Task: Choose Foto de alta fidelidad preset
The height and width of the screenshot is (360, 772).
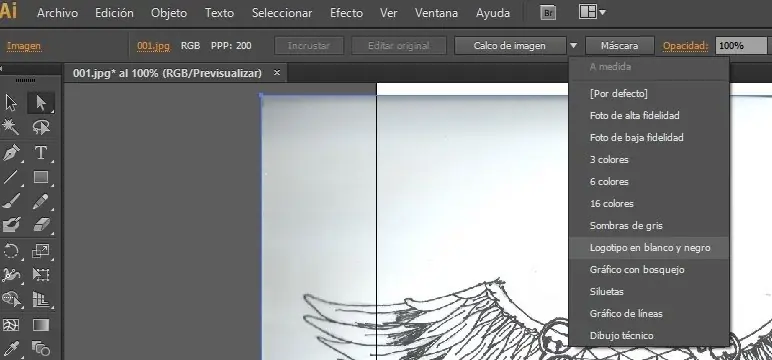Action: 648,116
